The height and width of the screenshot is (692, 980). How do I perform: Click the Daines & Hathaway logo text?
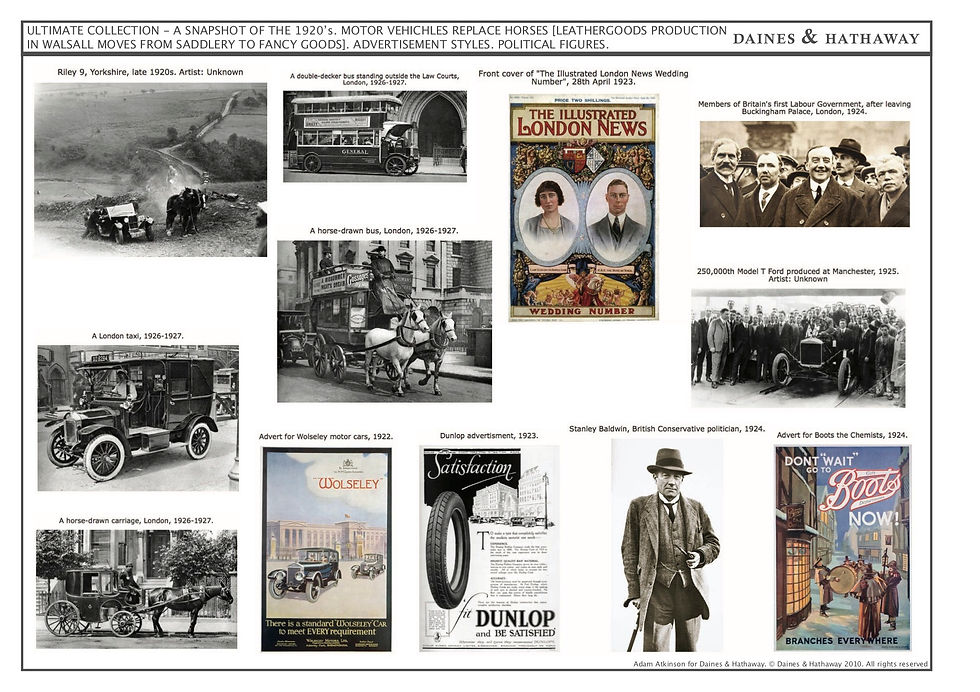(826, 38)
